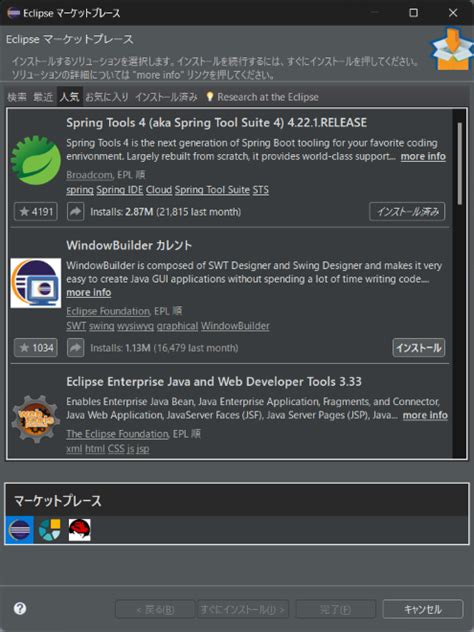Maximize the Eclipse マーケットプレース window

(x=413, y=13)
